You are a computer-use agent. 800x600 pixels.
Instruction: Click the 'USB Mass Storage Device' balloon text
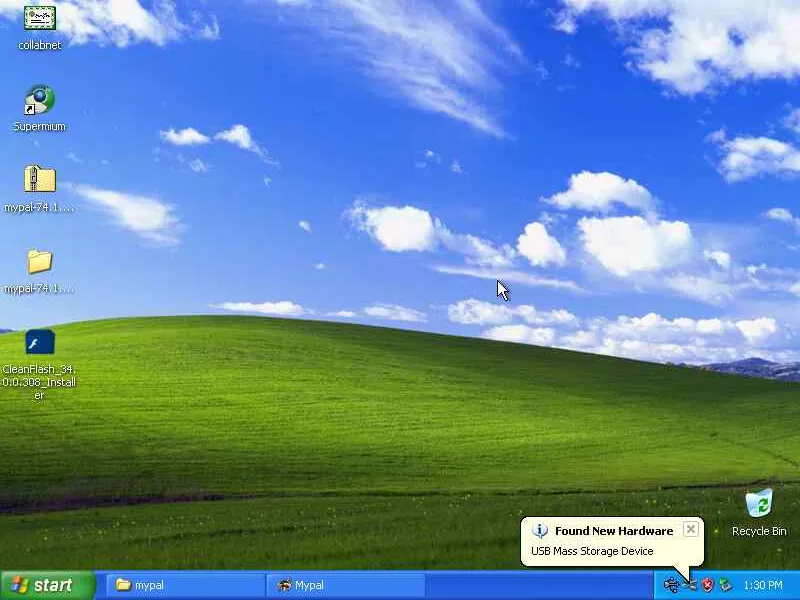pyautogui.click(x=592, y=551)
